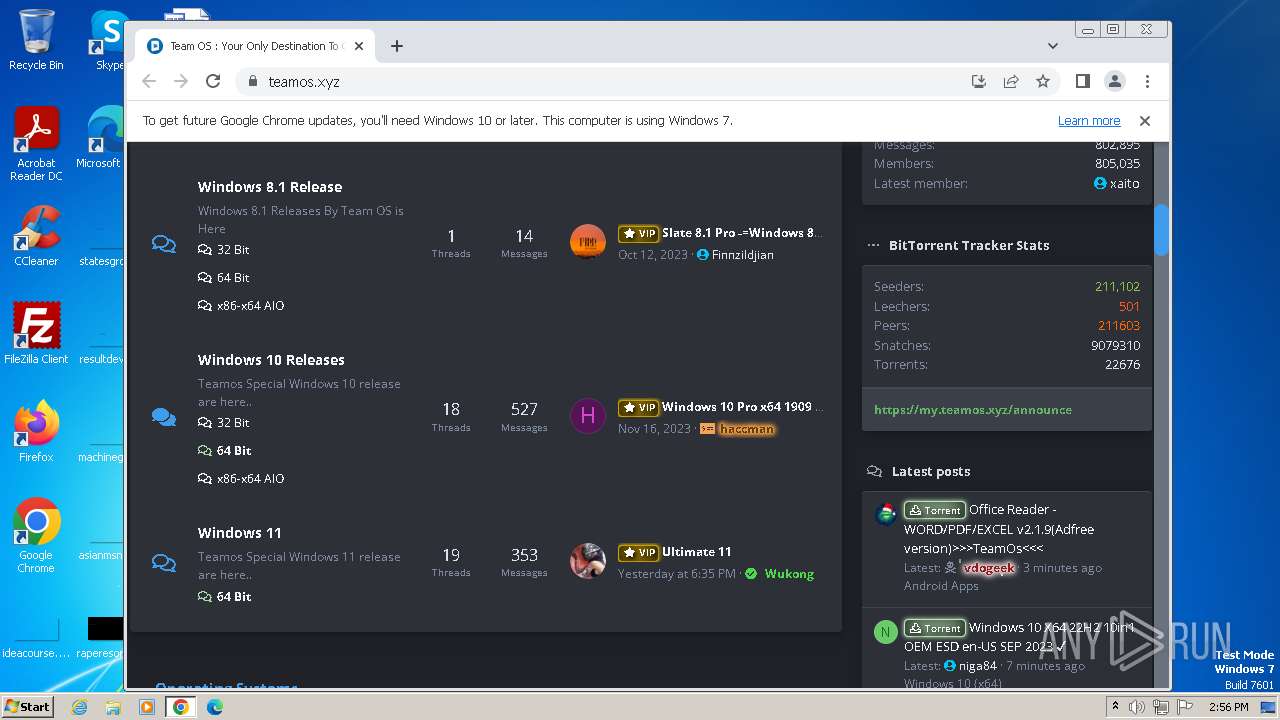The height and width of the screenshot is (720, 1280).
Task: Click the Windows 11 forum bubble icon
Action: point(164,562)
